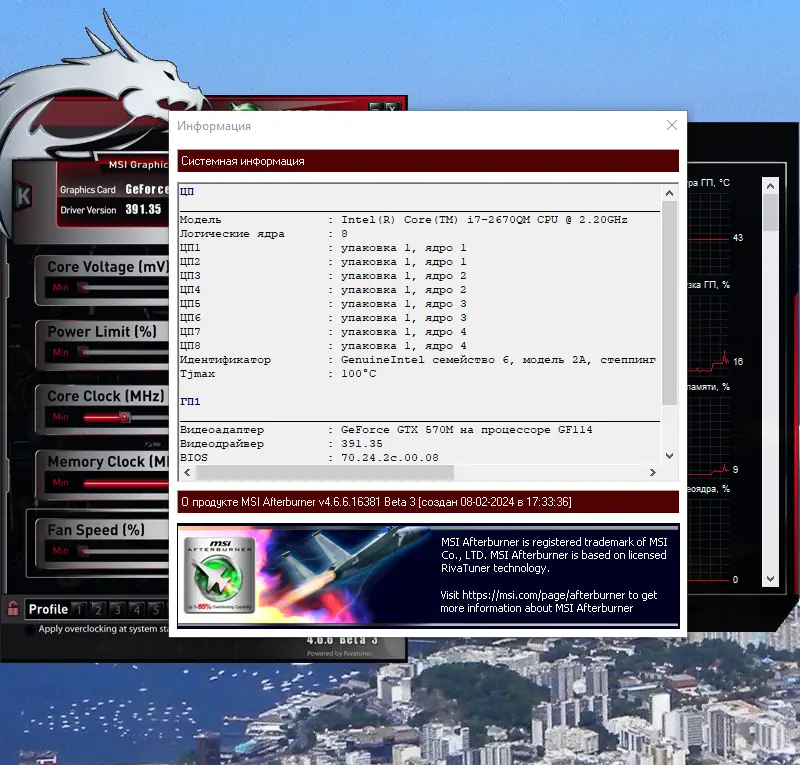
Task: Click the up arrow of the system info scrollbar
Action: (669, 193)
